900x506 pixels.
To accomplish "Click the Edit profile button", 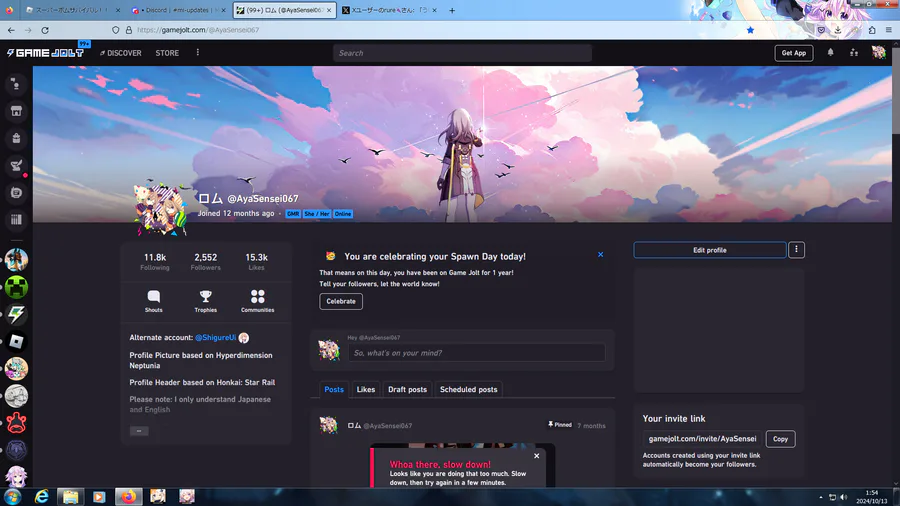I will pyautogui.click(x=709, y=250).
